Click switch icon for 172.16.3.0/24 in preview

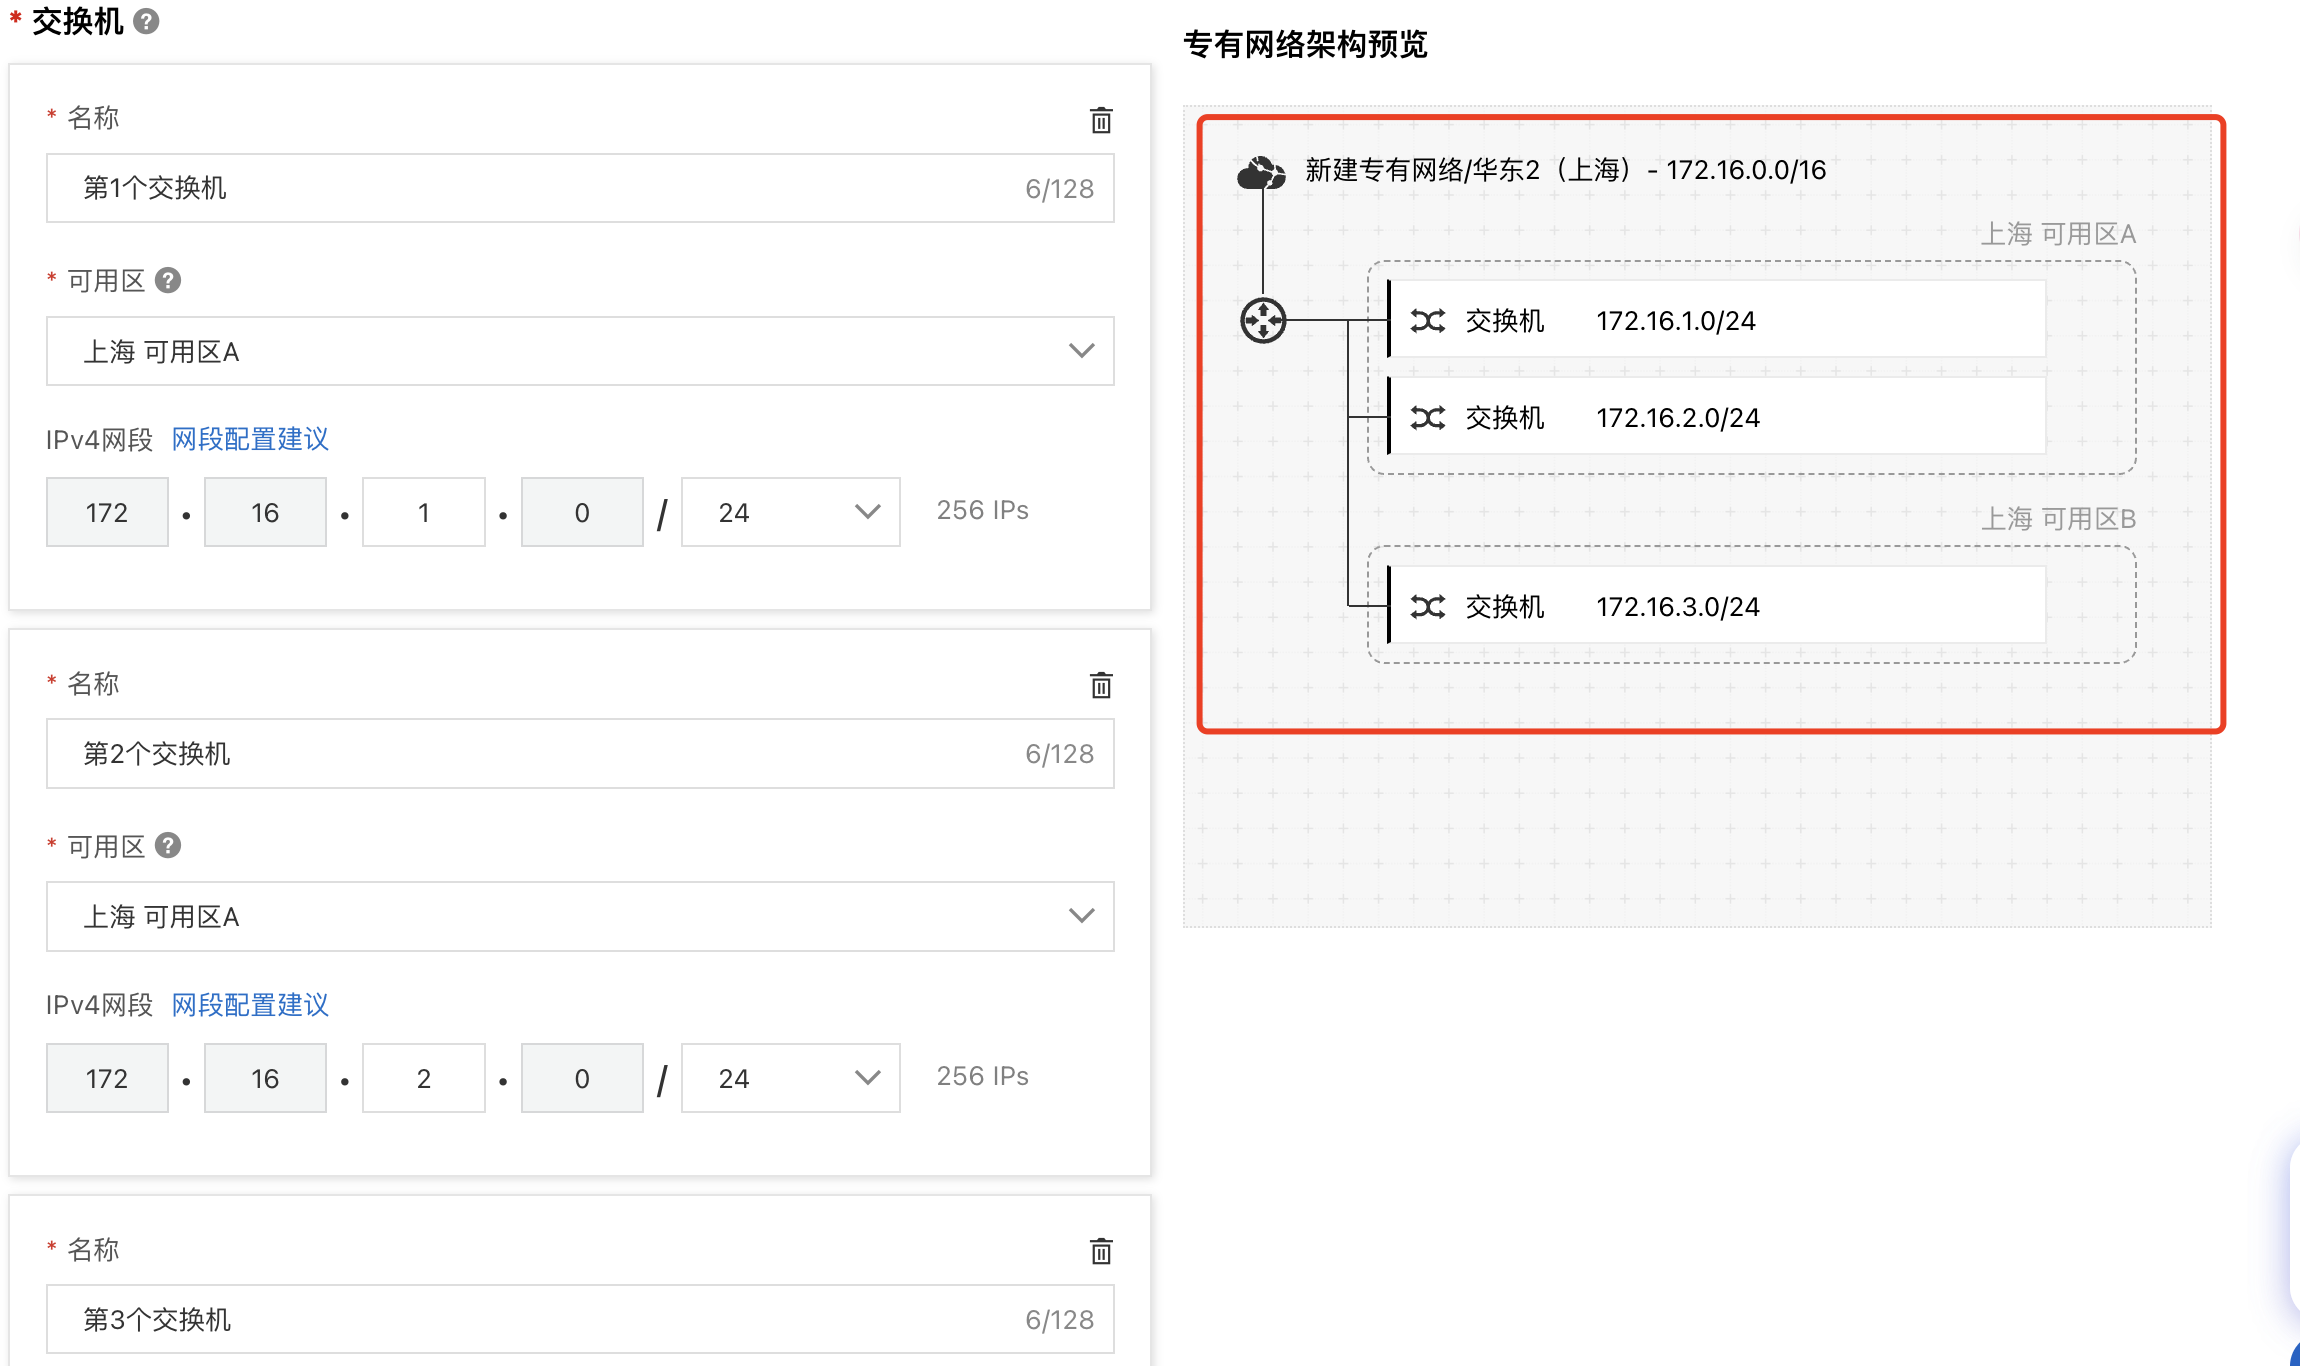pos(1427,606)
